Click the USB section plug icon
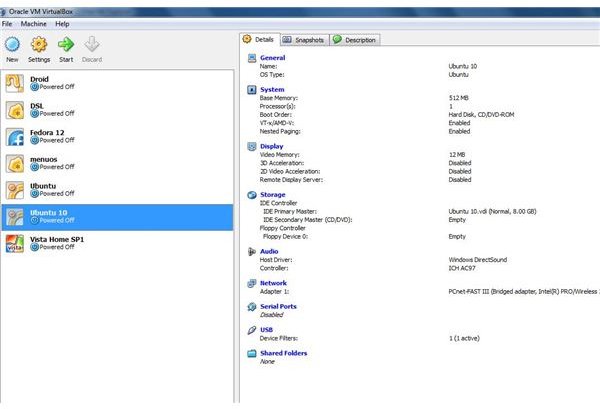Viewport: 600px width, 409px height. point(252,330)
